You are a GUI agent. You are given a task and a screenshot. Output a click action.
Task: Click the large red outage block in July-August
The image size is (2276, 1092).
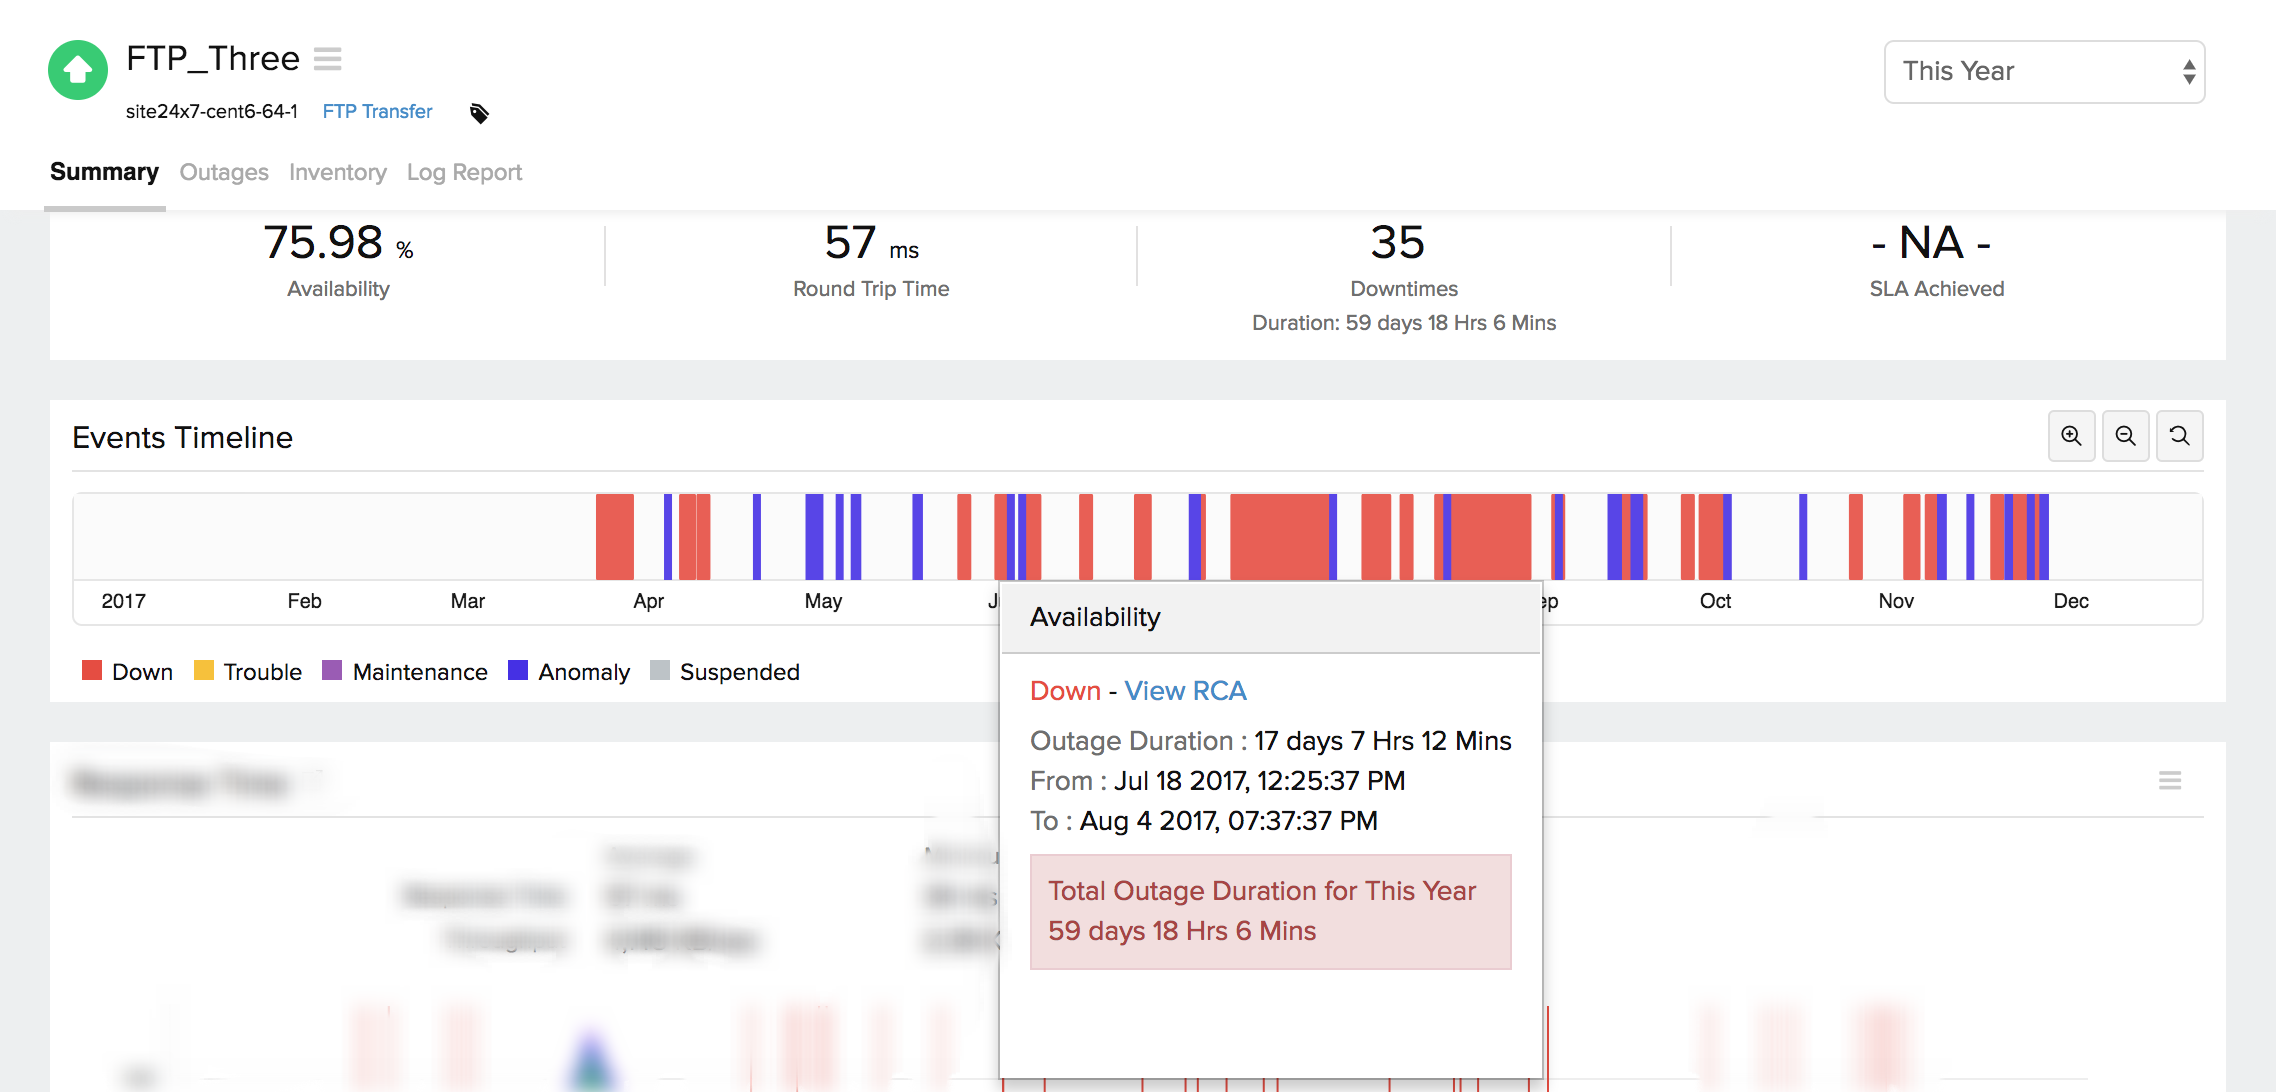point(1278,536)
